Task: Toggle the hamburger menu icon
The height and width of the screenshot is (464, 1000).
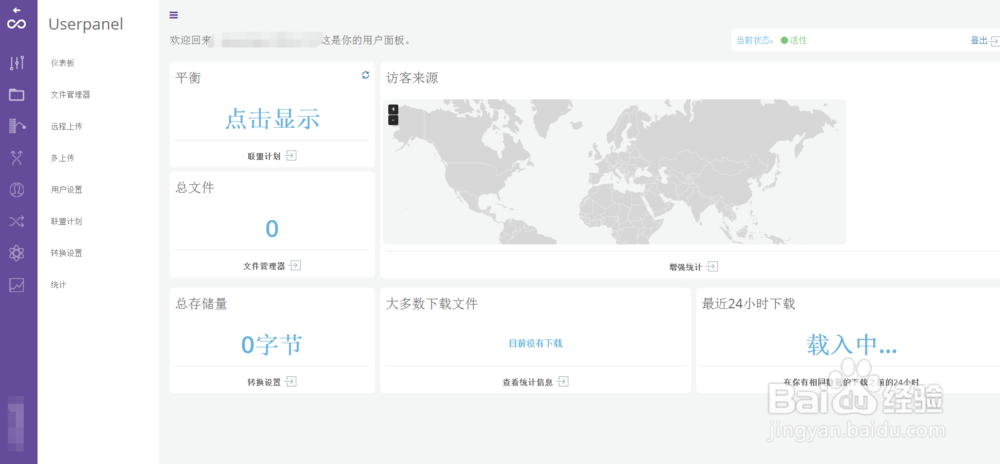Action: tap(173, 15)
